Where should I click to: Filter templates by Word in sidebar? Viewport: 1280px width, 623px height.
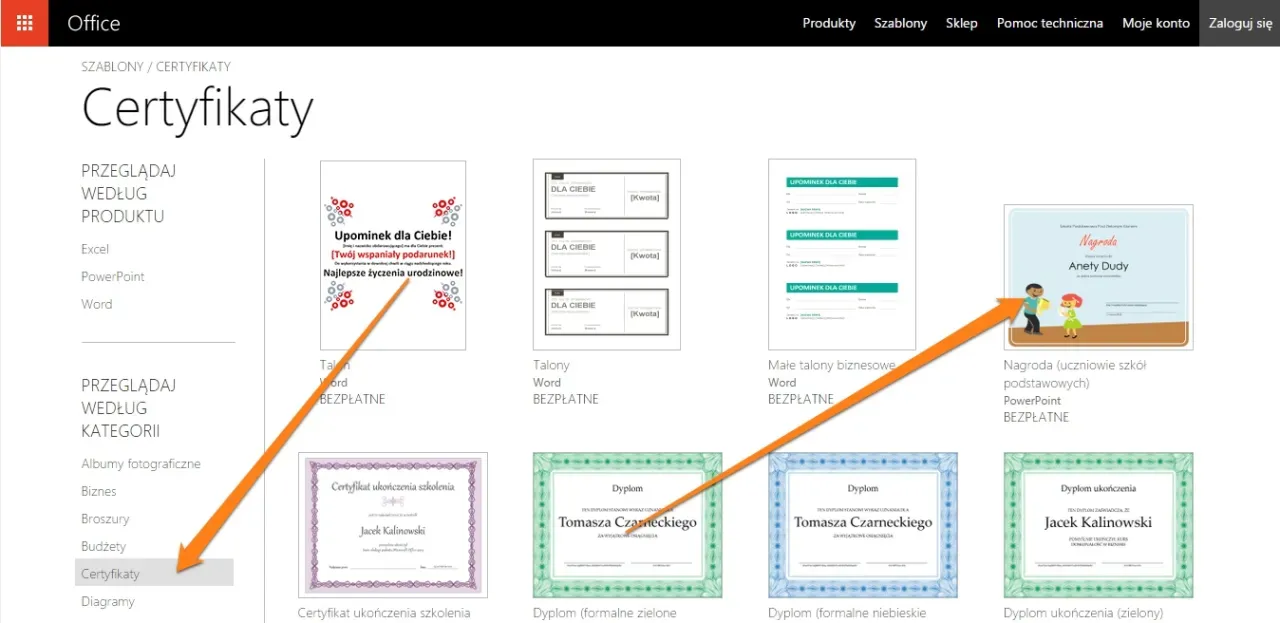97,304
